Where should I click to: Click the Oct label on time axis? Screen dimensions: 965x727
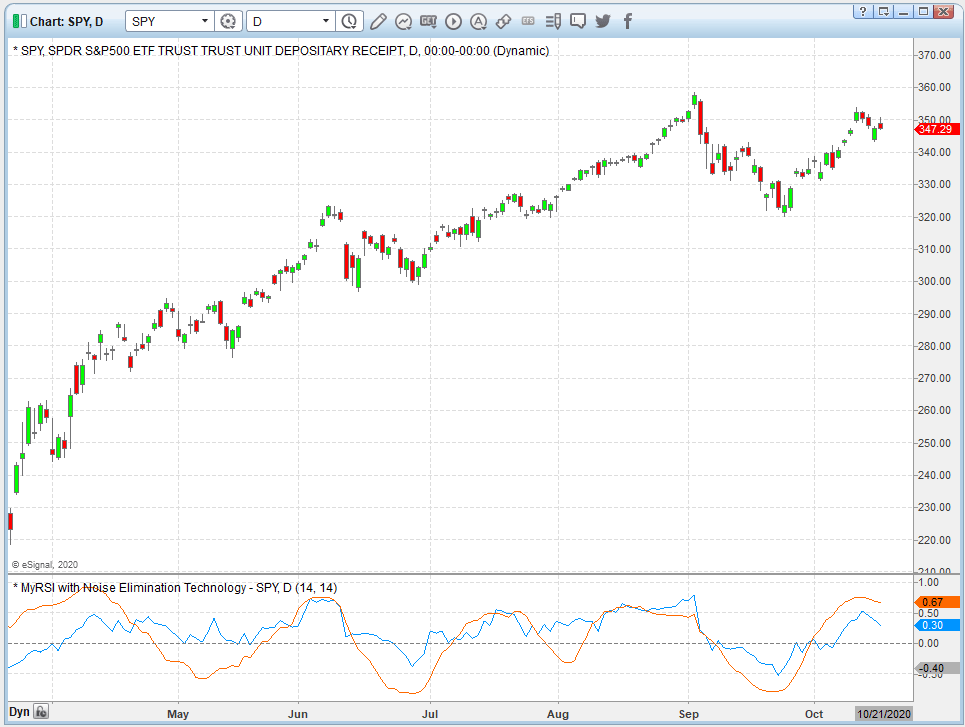pos(814,714)
